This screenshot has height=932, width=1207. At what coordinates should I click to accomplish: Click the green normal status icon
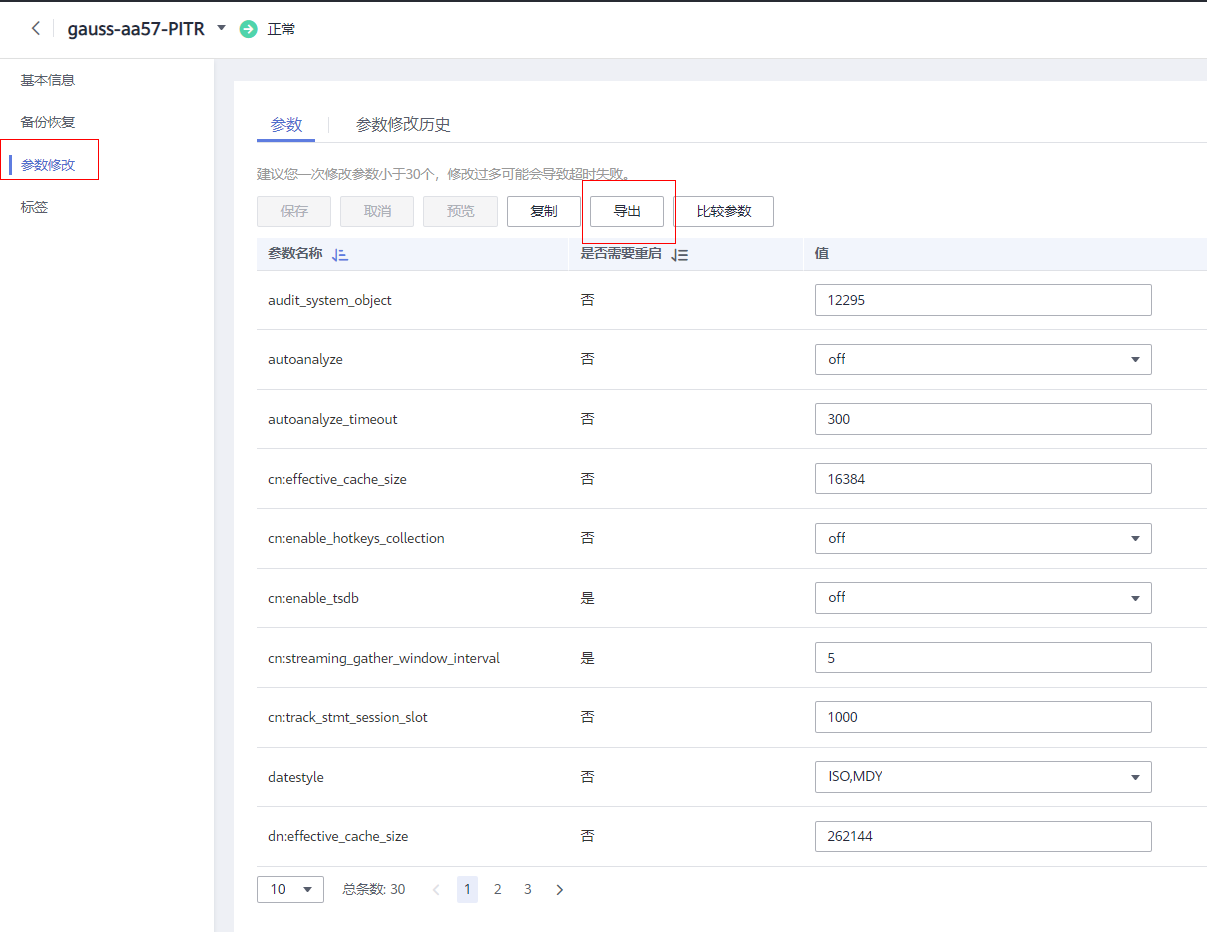(249, 29)
